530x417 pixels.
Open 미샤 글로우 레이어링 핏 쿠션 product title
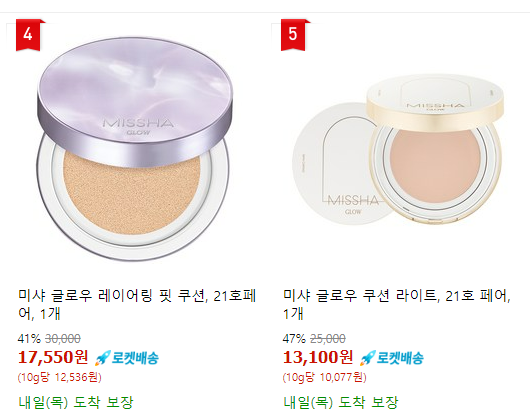click(137, 304)
